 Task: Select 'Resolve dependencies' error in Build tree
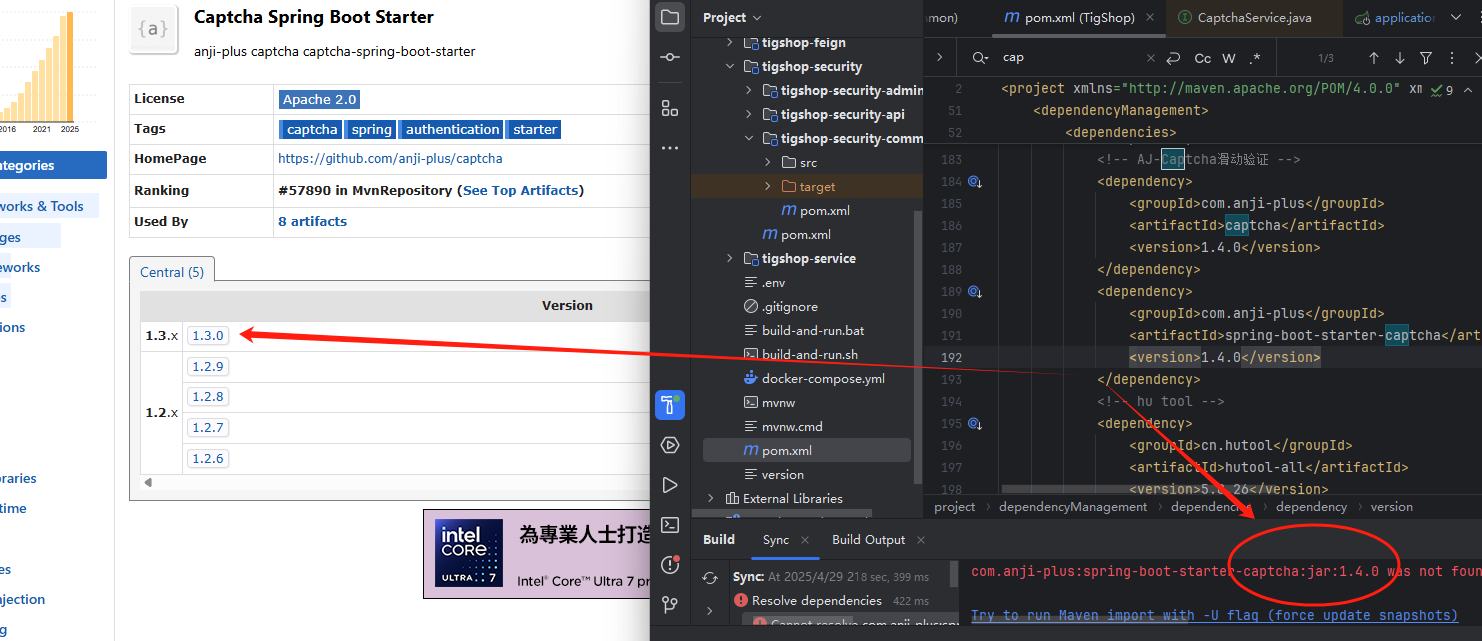[x=817, y=601]
